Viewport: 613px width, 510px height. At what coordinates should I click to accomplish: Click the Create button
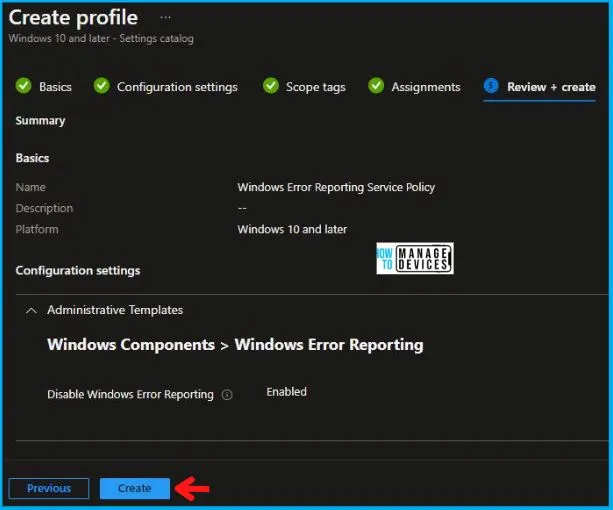pos(134,488)
